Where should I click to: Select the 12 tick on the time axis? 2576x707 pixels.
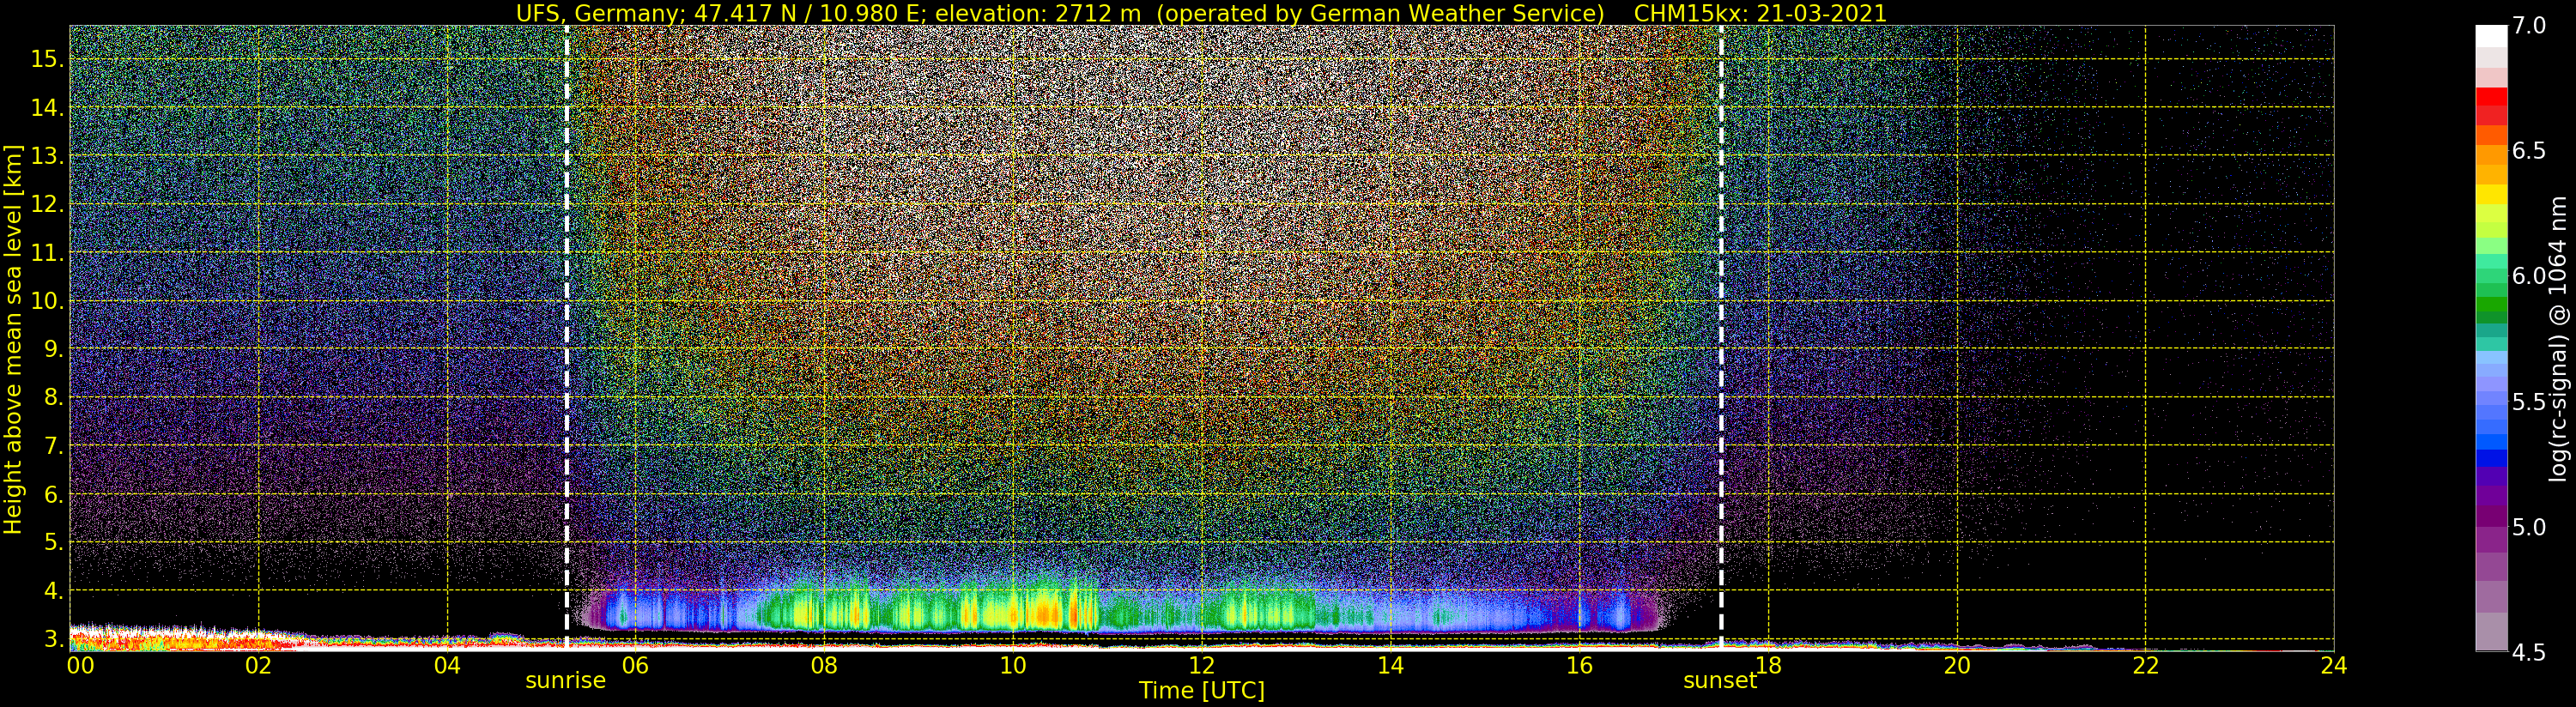pyautogui.click(x=1201, y=666)
